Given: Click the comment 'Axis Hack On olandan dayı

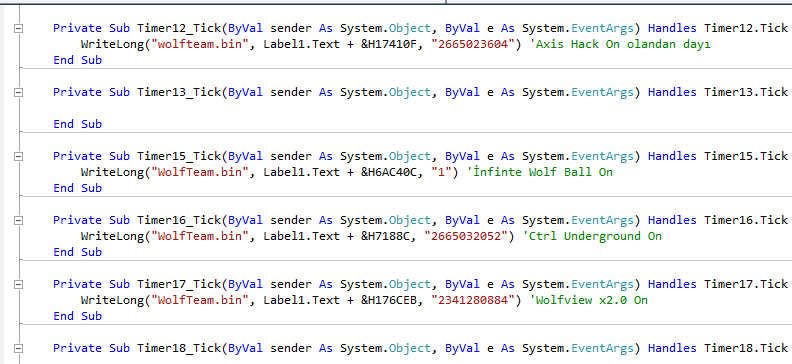Looking at the screenshot, I should [620, 44].
